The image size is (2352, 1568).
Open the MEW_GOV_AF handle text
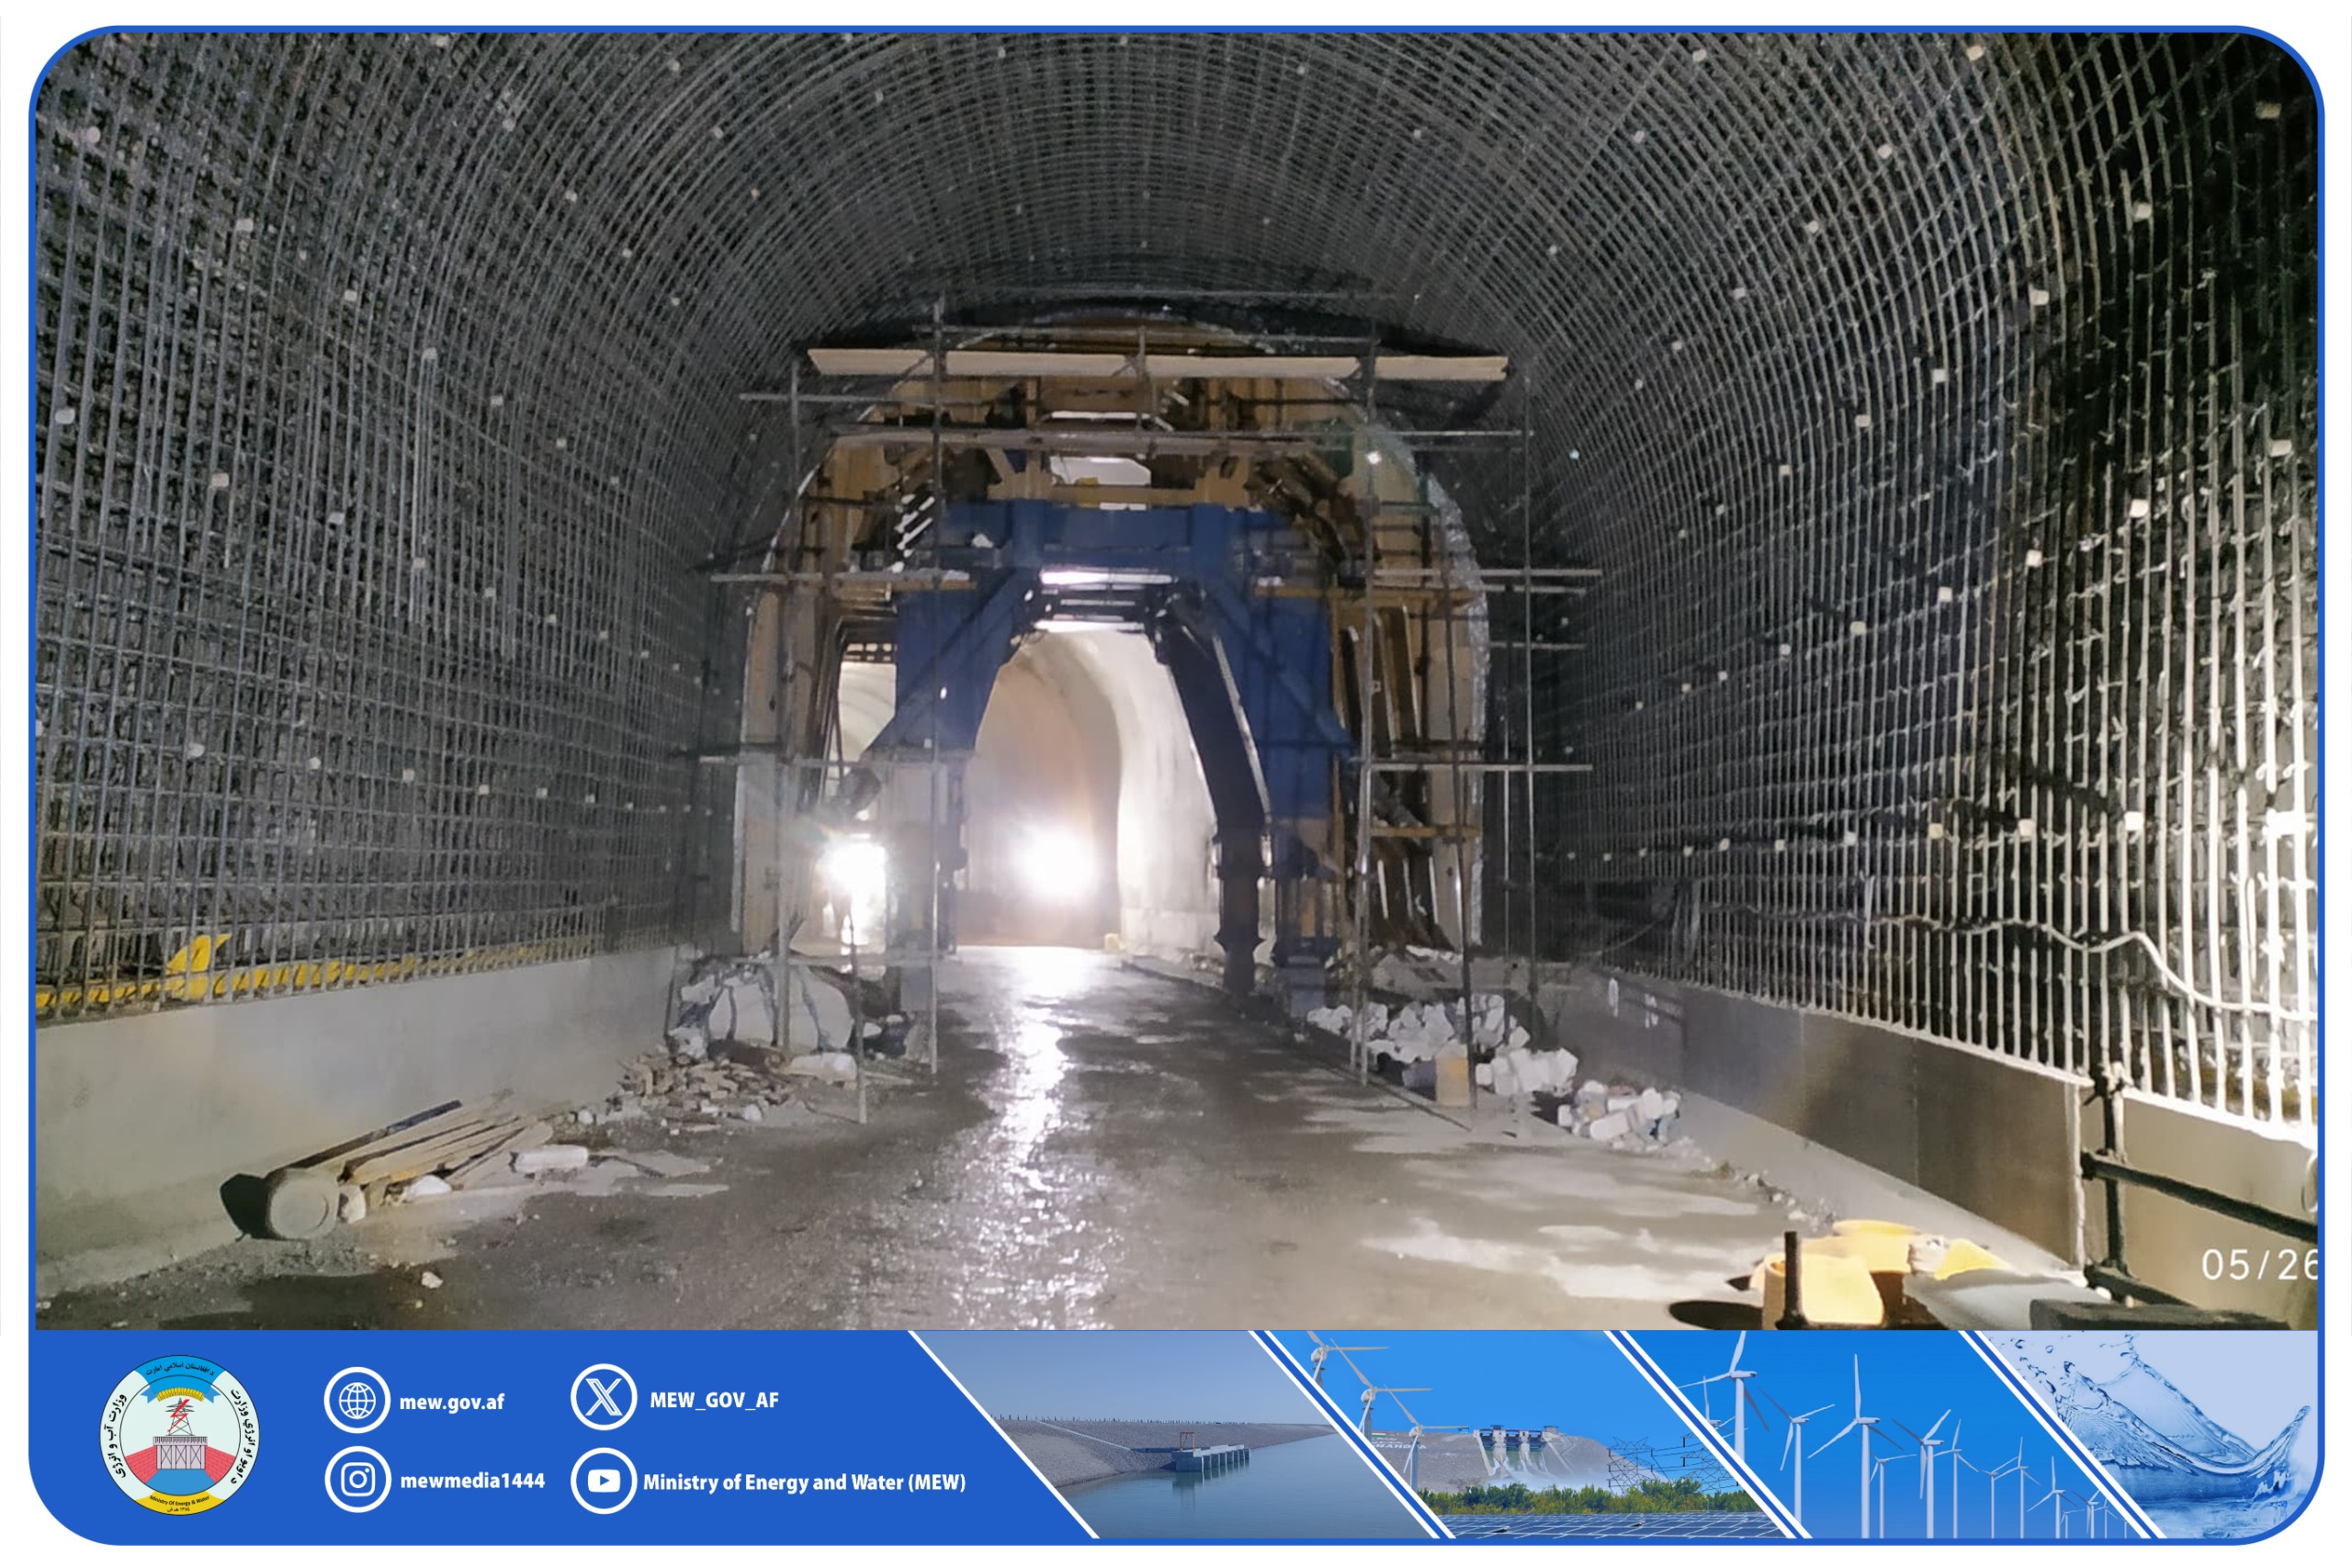713,1400
